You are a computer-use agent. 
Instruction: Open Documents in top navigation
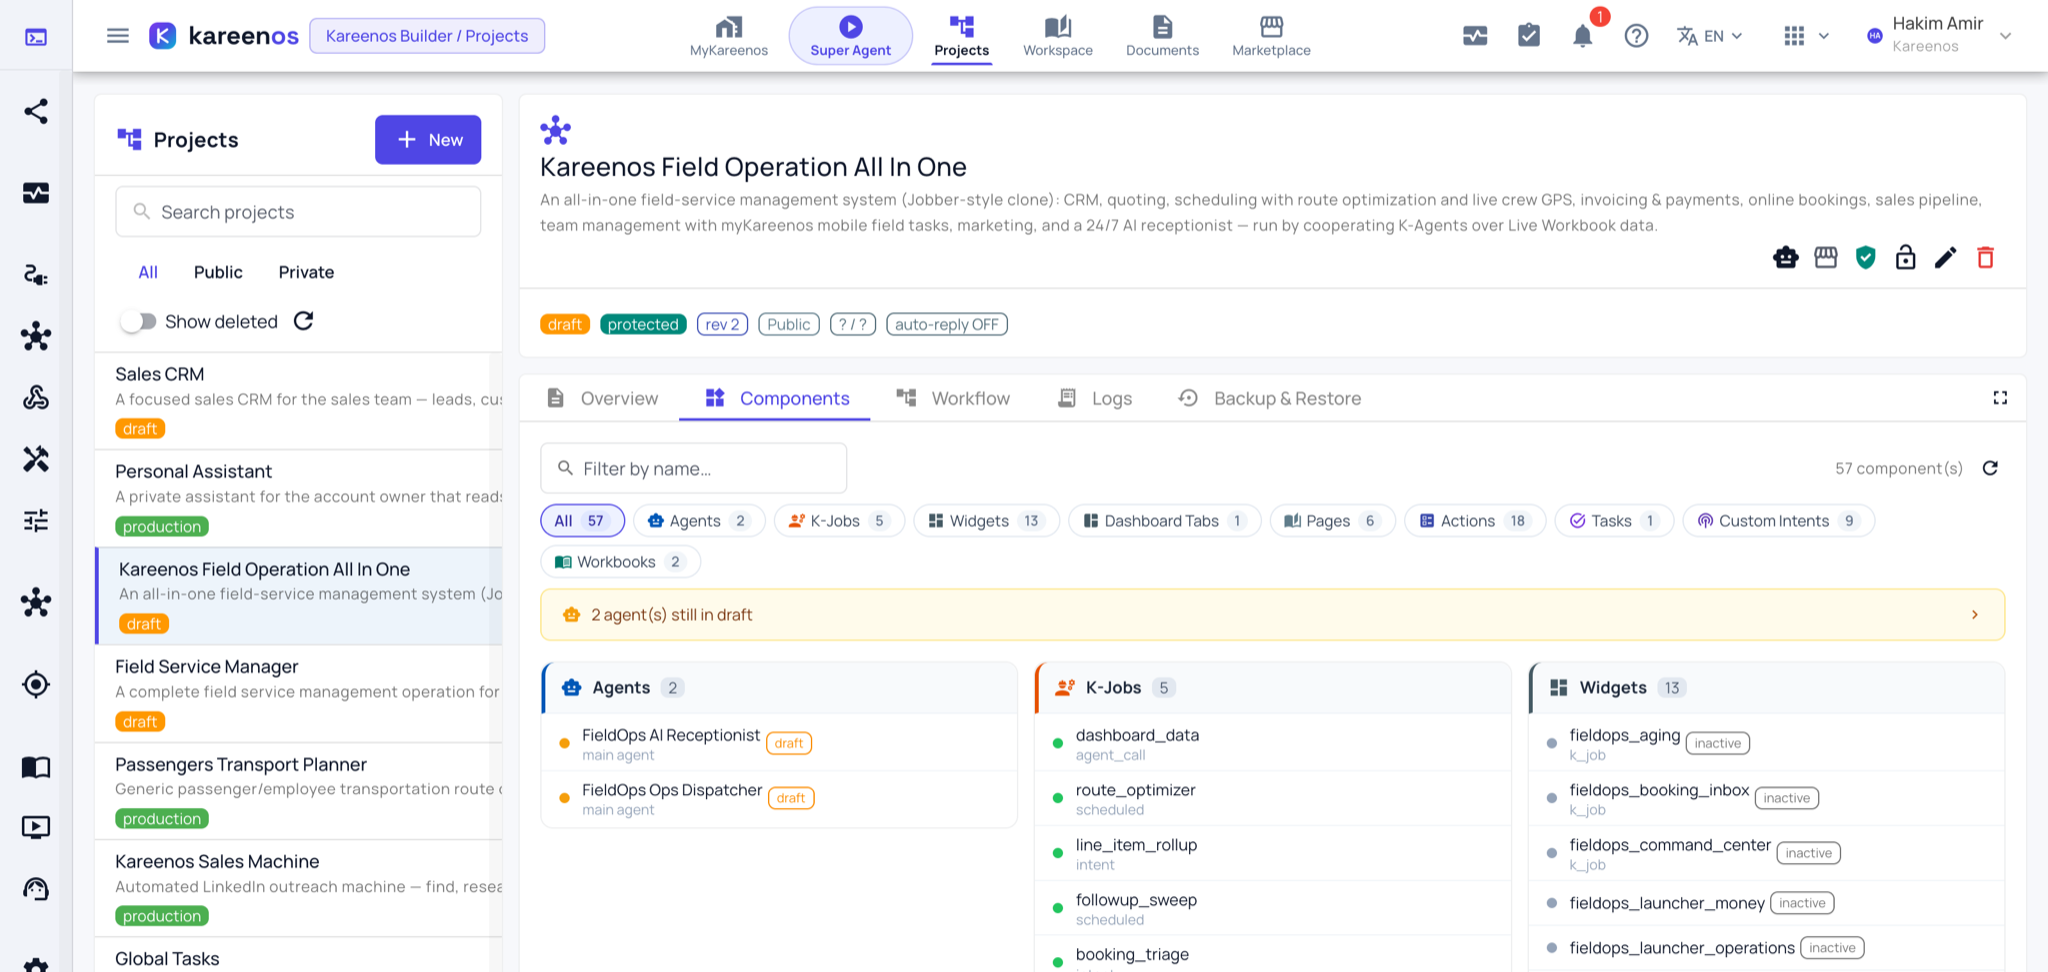[1162, 36]
